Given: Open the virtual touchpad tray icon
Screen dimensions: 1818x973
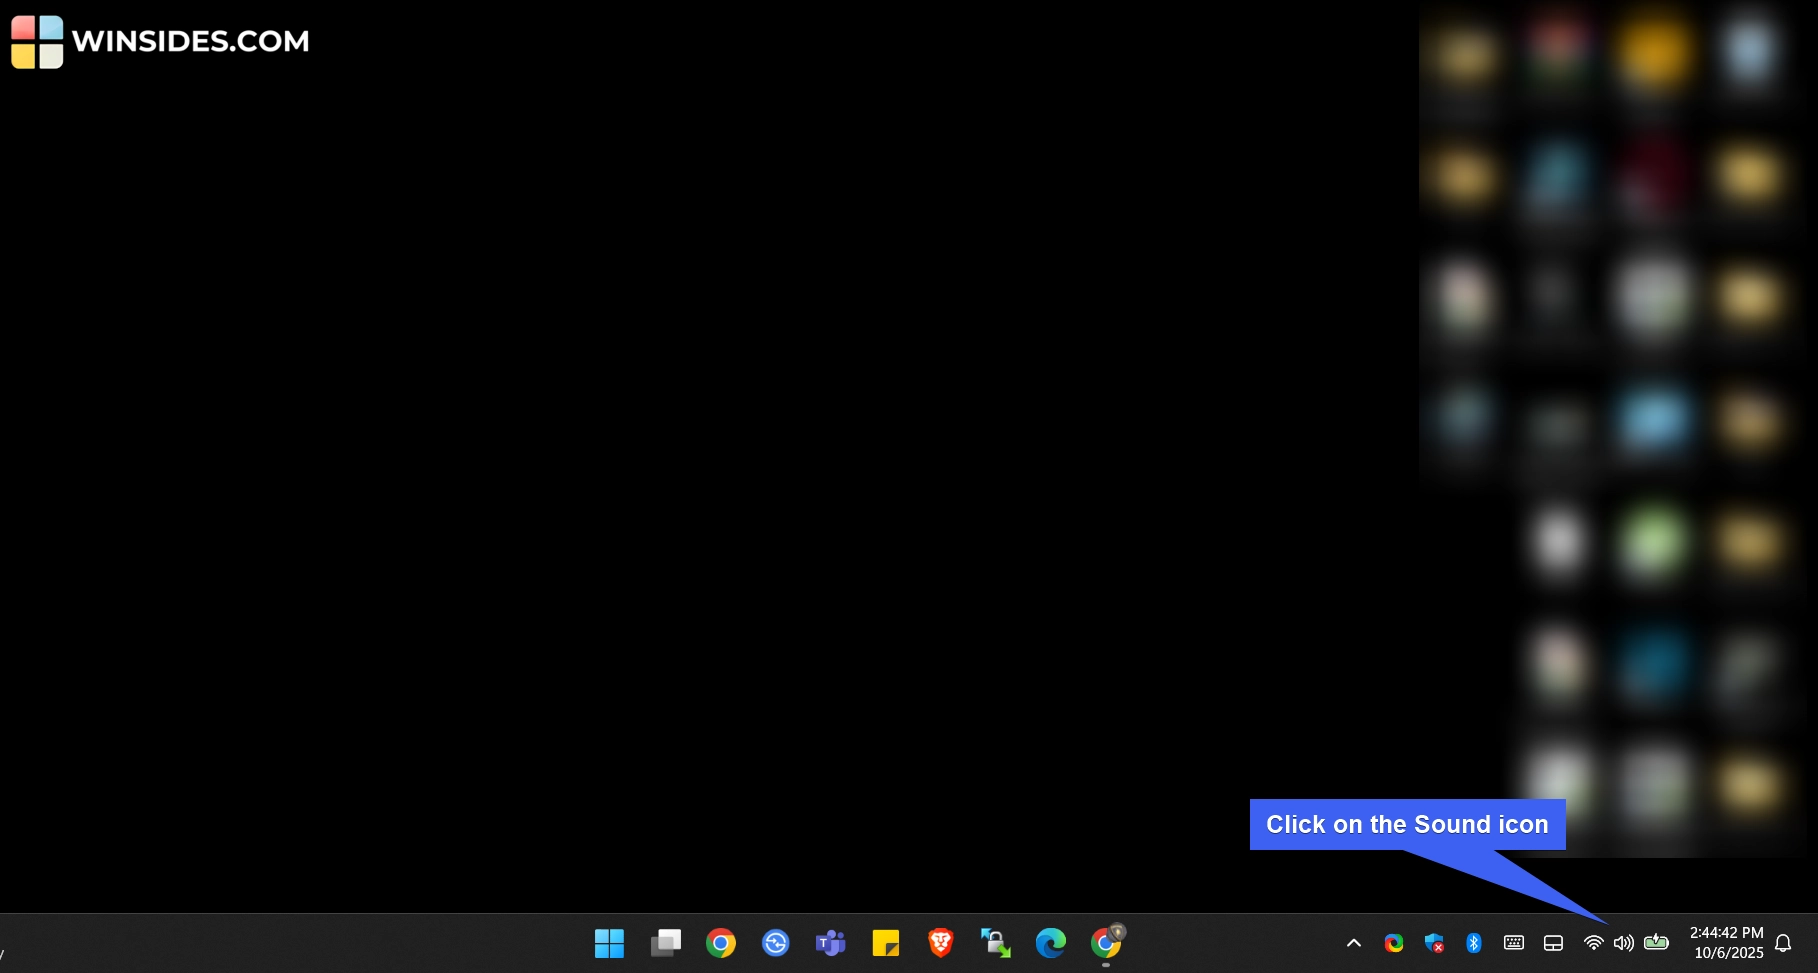Looking at the screenshot, I should pos(1553,943).
